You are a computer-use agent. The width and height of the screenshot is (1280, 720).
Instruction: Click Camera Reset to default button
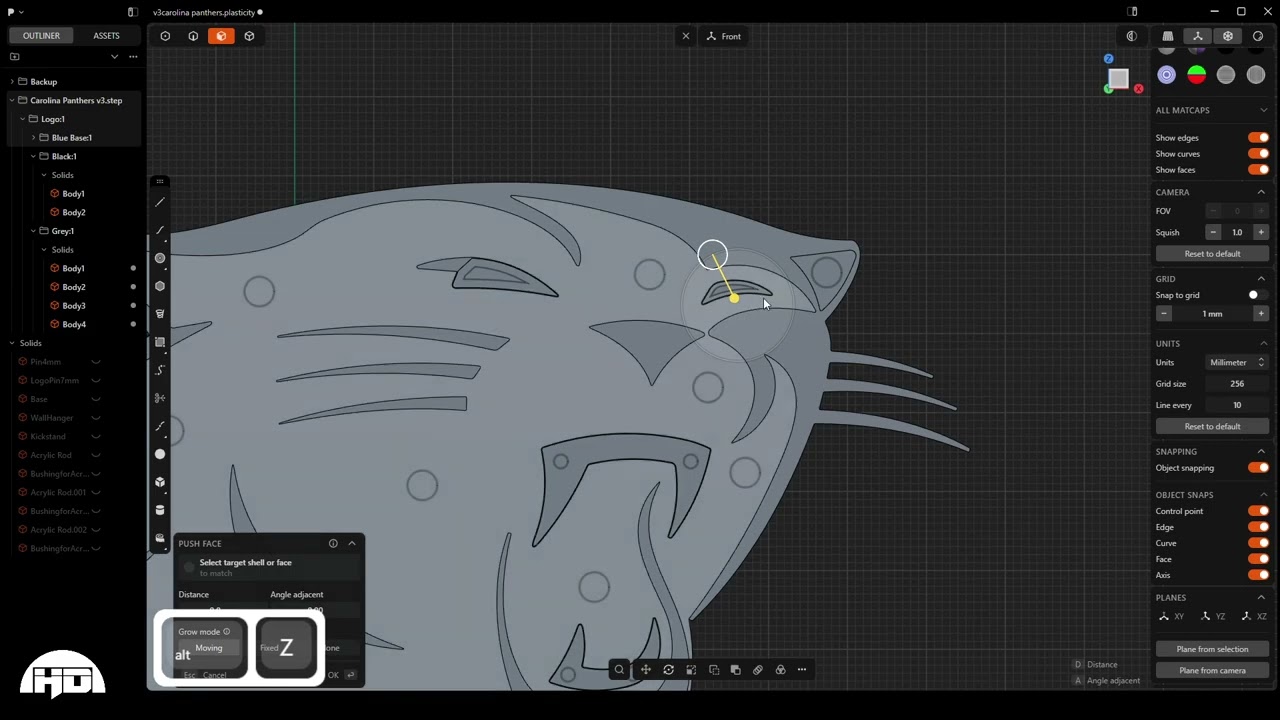tap(1212, 254)
